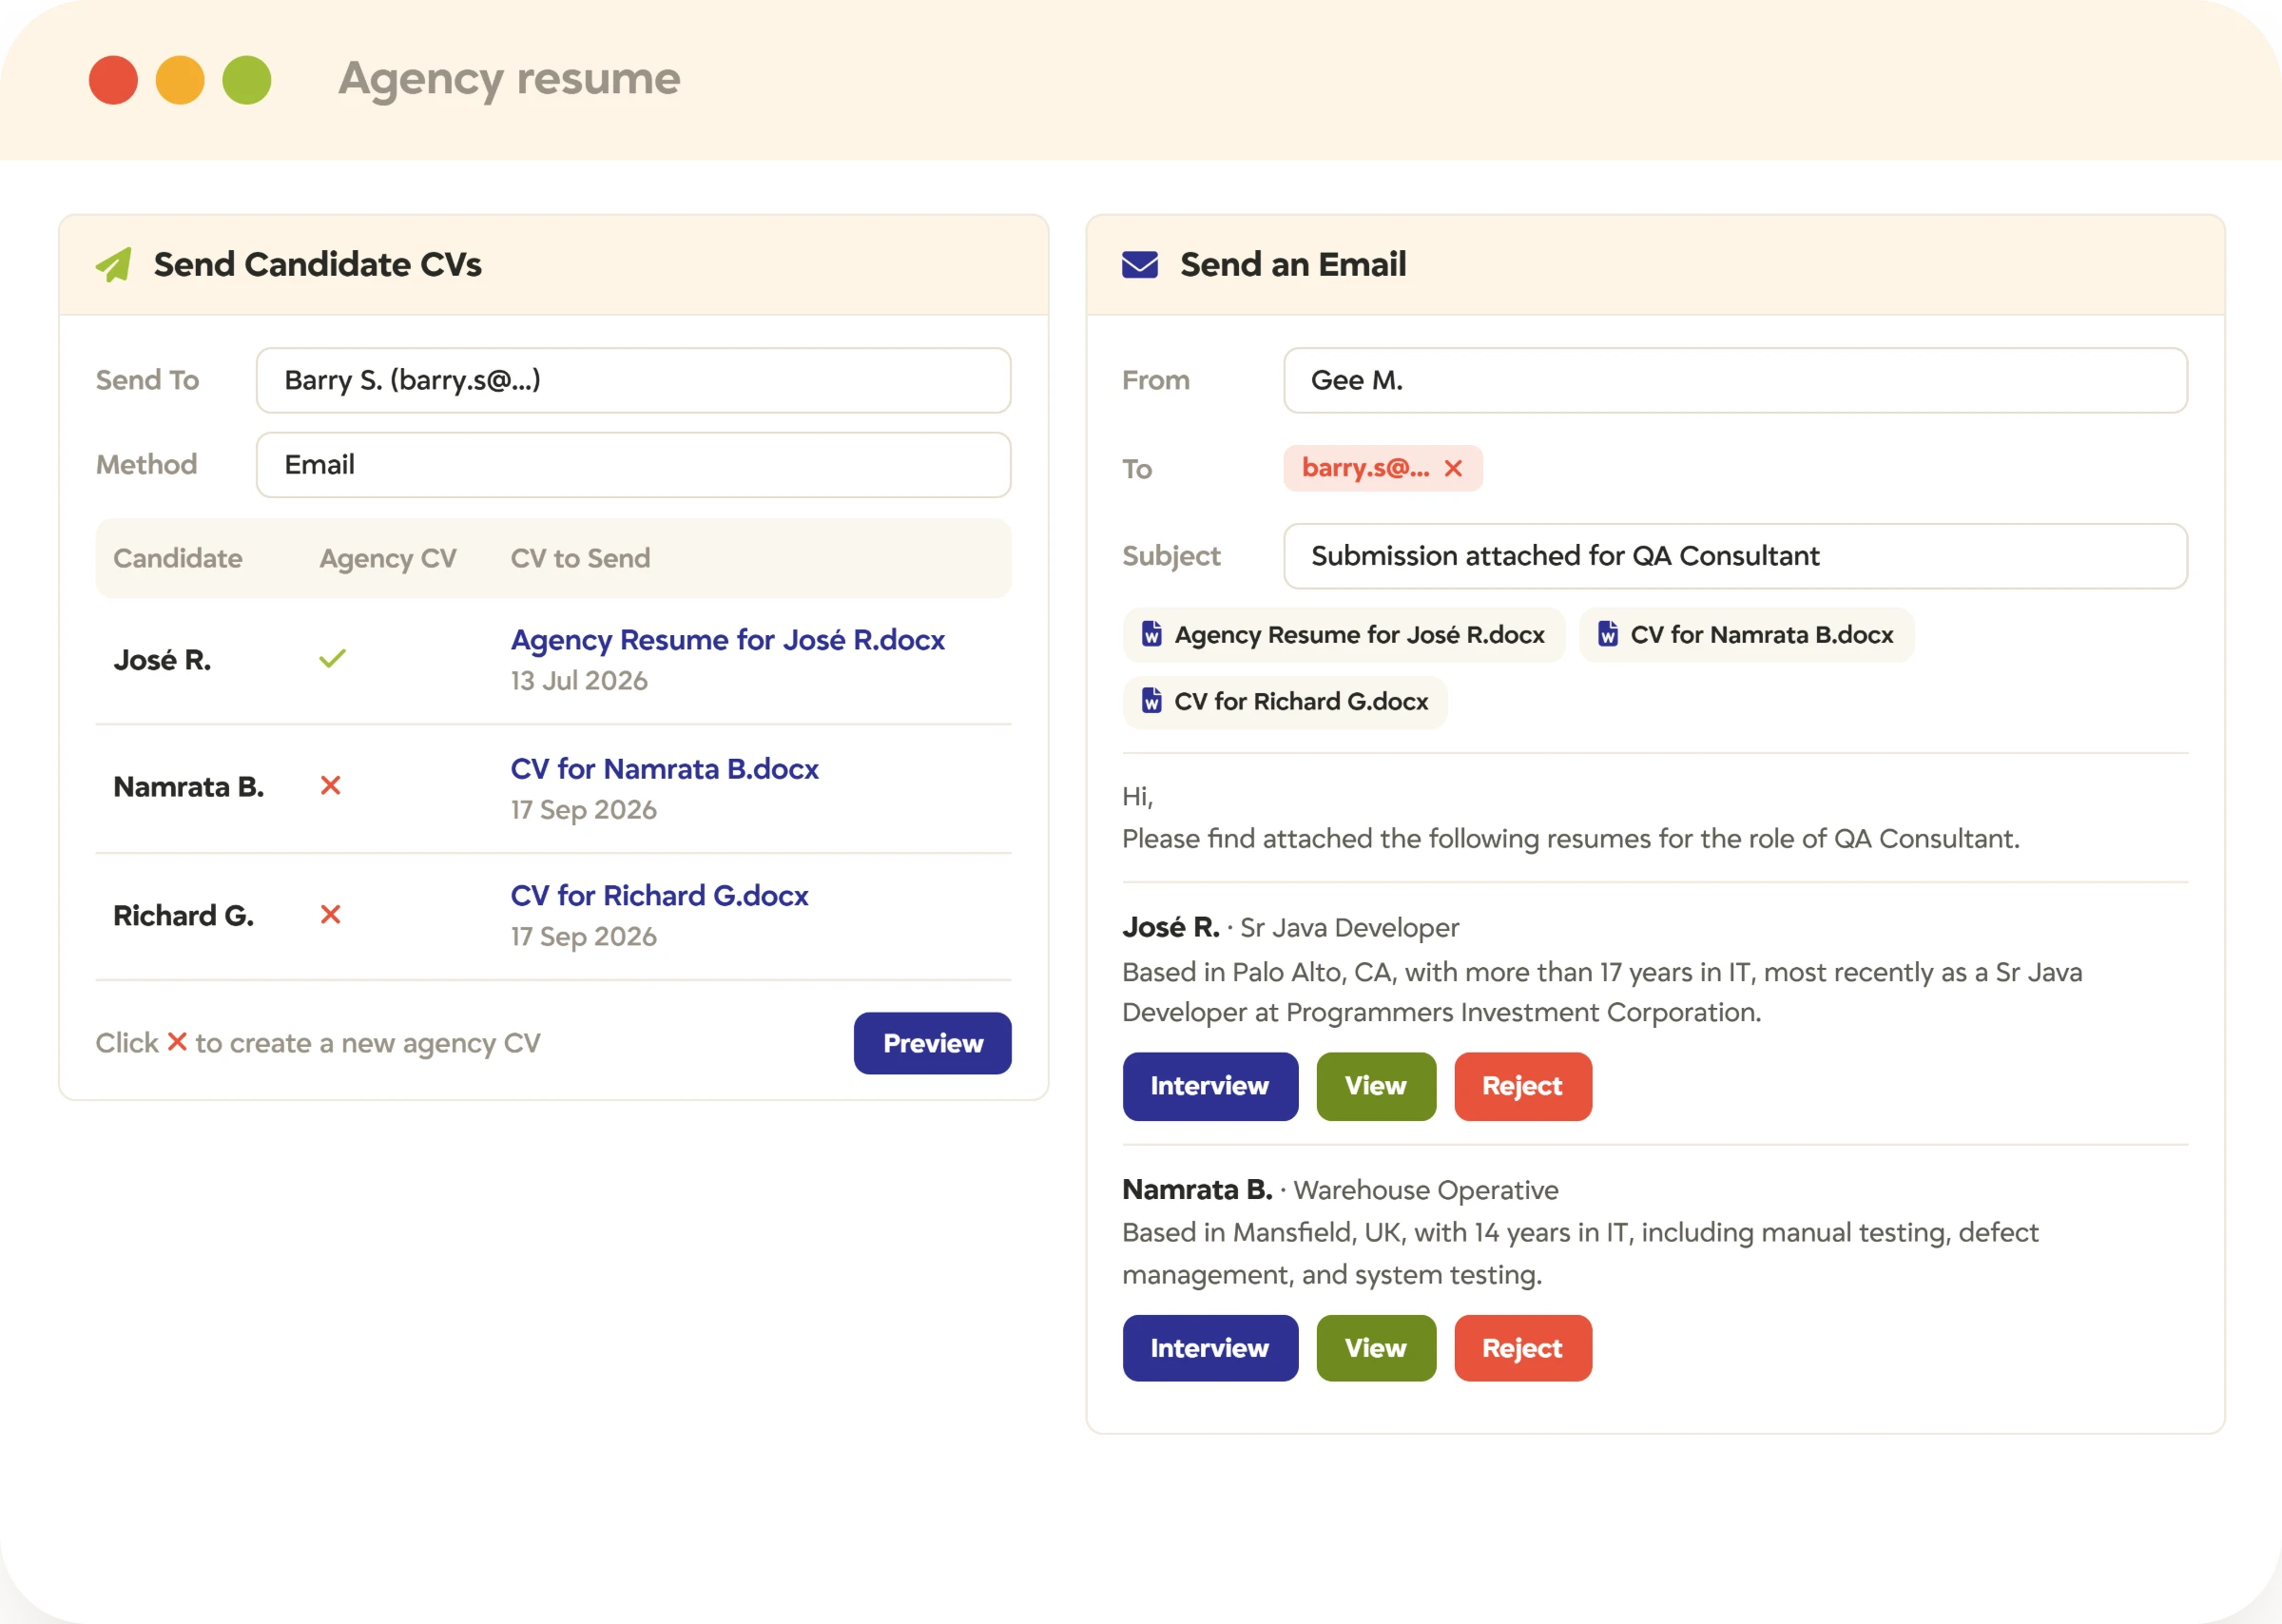Click the green checkmark for José R.
Viewport: 2282px width, 1624px height.
point(332,658)
